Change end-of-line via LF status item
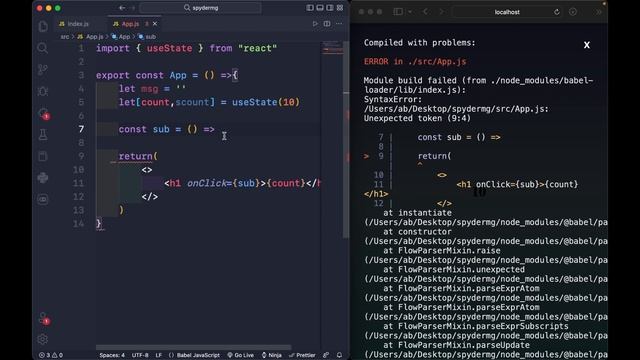The height and width of the screenshot is (360, 640). coord(158,355)
